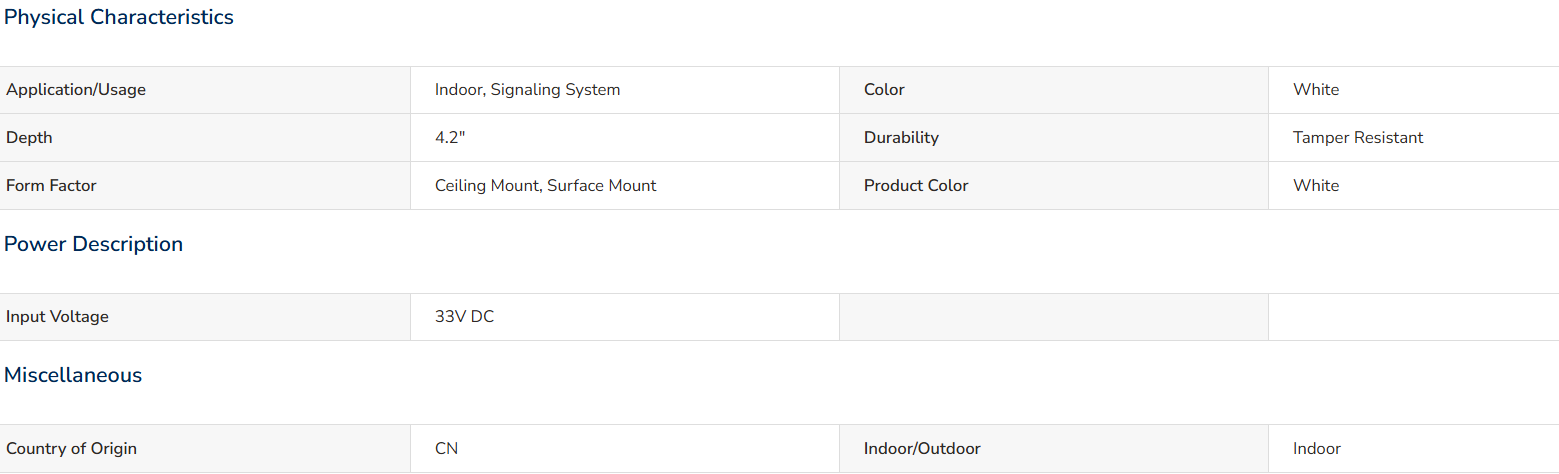
Task: Select the Depth label cell
Action: (205, 138)
